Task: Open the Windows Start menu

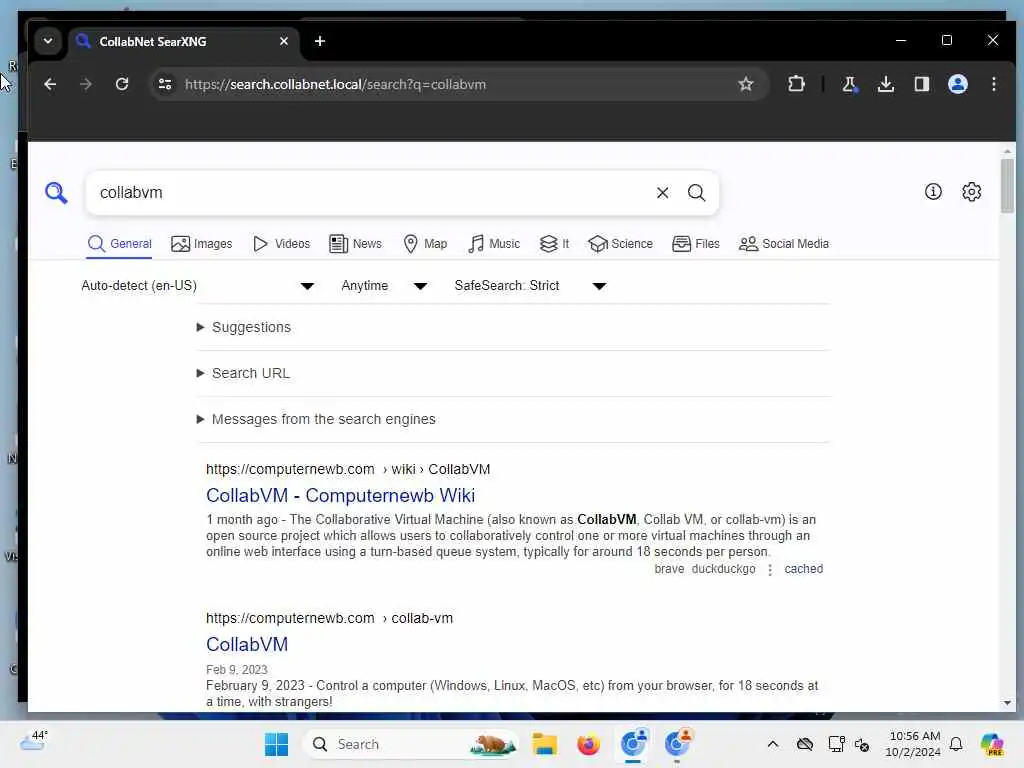Action: (277, 744)
